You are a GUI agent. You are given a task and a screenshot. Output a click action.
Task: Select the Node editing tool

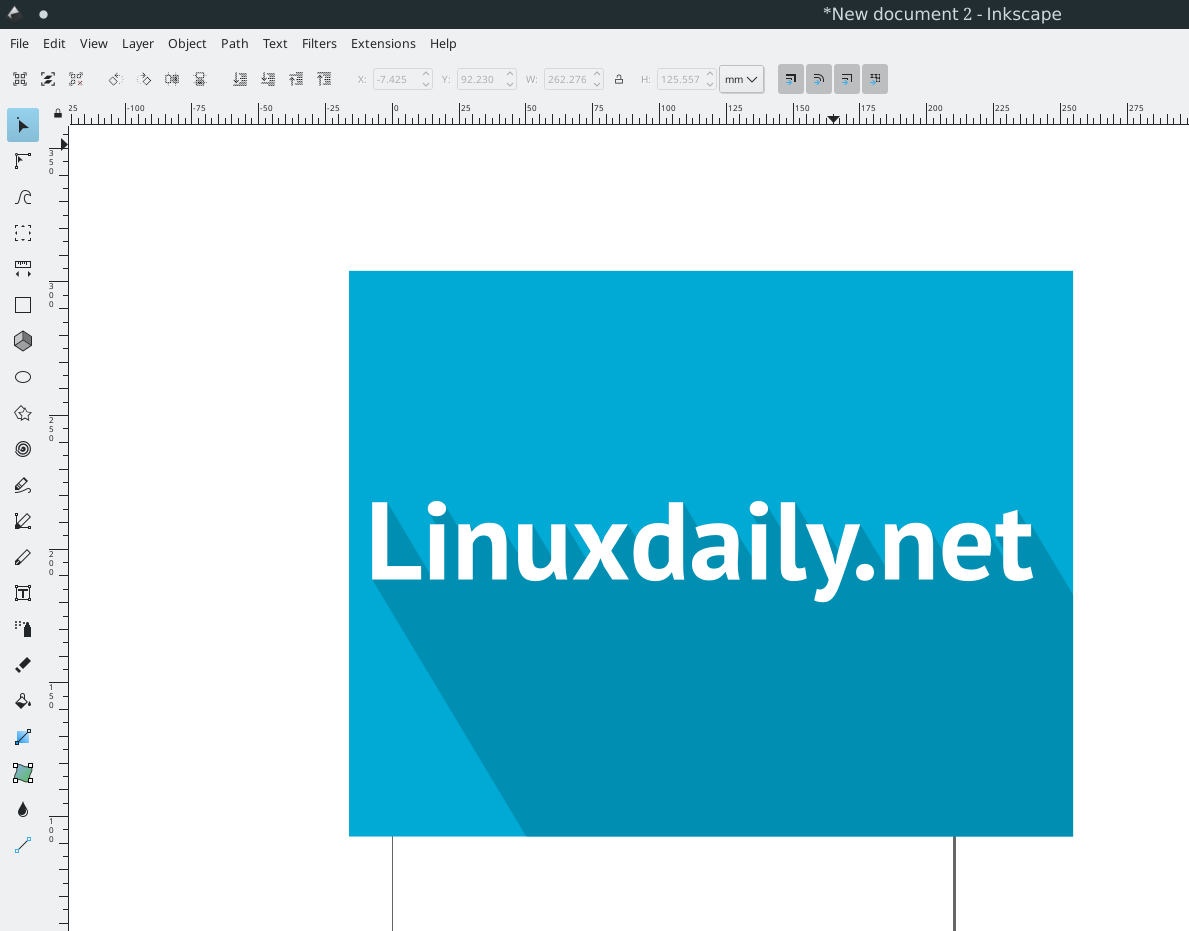(22, 161)
